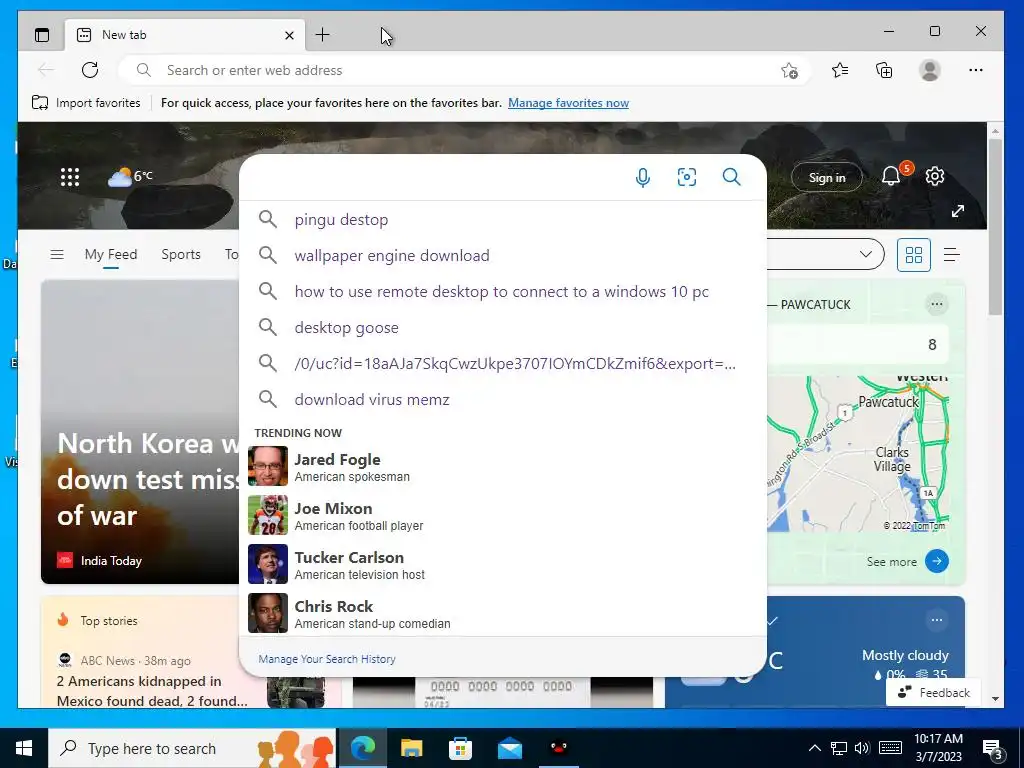Open volume control in system tray
Screen dimensions: 1024x768
pyautogui.click(x=862, y=748)
